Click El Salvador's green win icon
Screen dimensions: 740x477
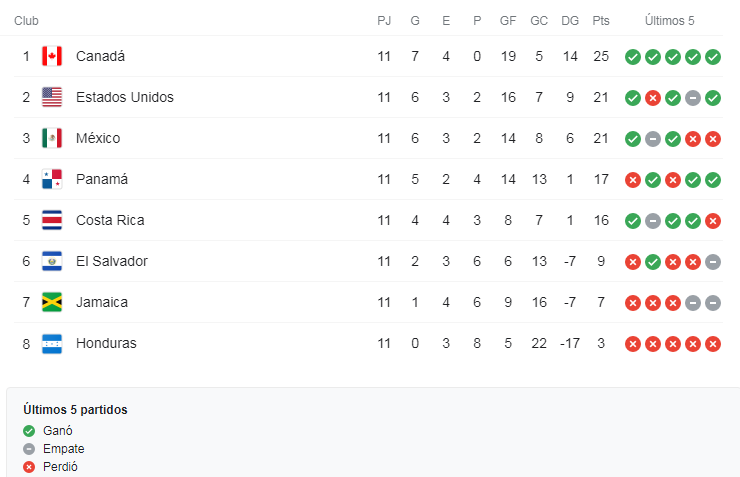[x=653, y=262]
